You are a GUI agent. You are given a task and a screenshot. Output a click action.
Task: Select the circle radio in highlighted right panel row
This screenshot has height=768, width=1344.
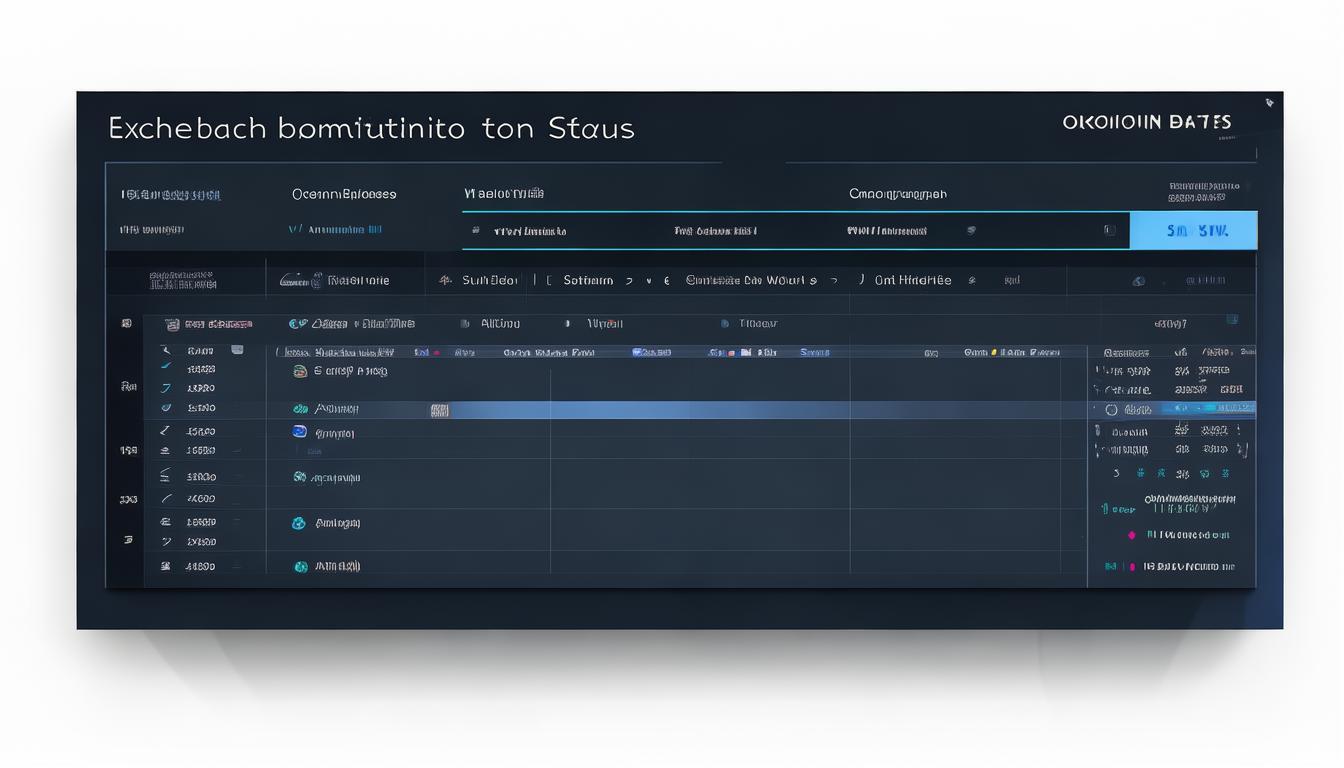[1111, 409]
